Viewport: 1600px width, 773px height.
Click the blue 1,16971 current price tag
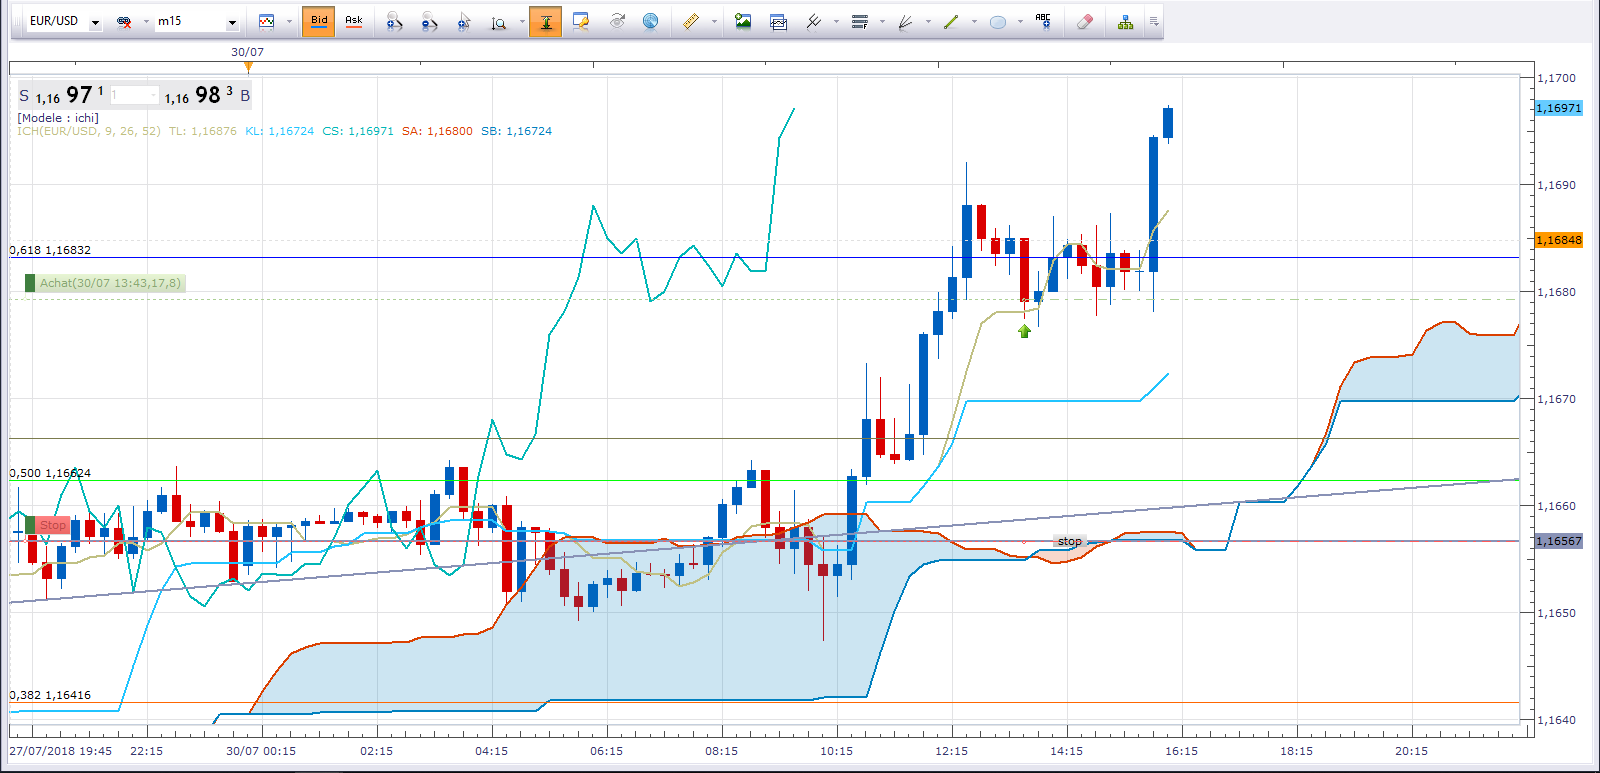click(x=1559, y=108)
